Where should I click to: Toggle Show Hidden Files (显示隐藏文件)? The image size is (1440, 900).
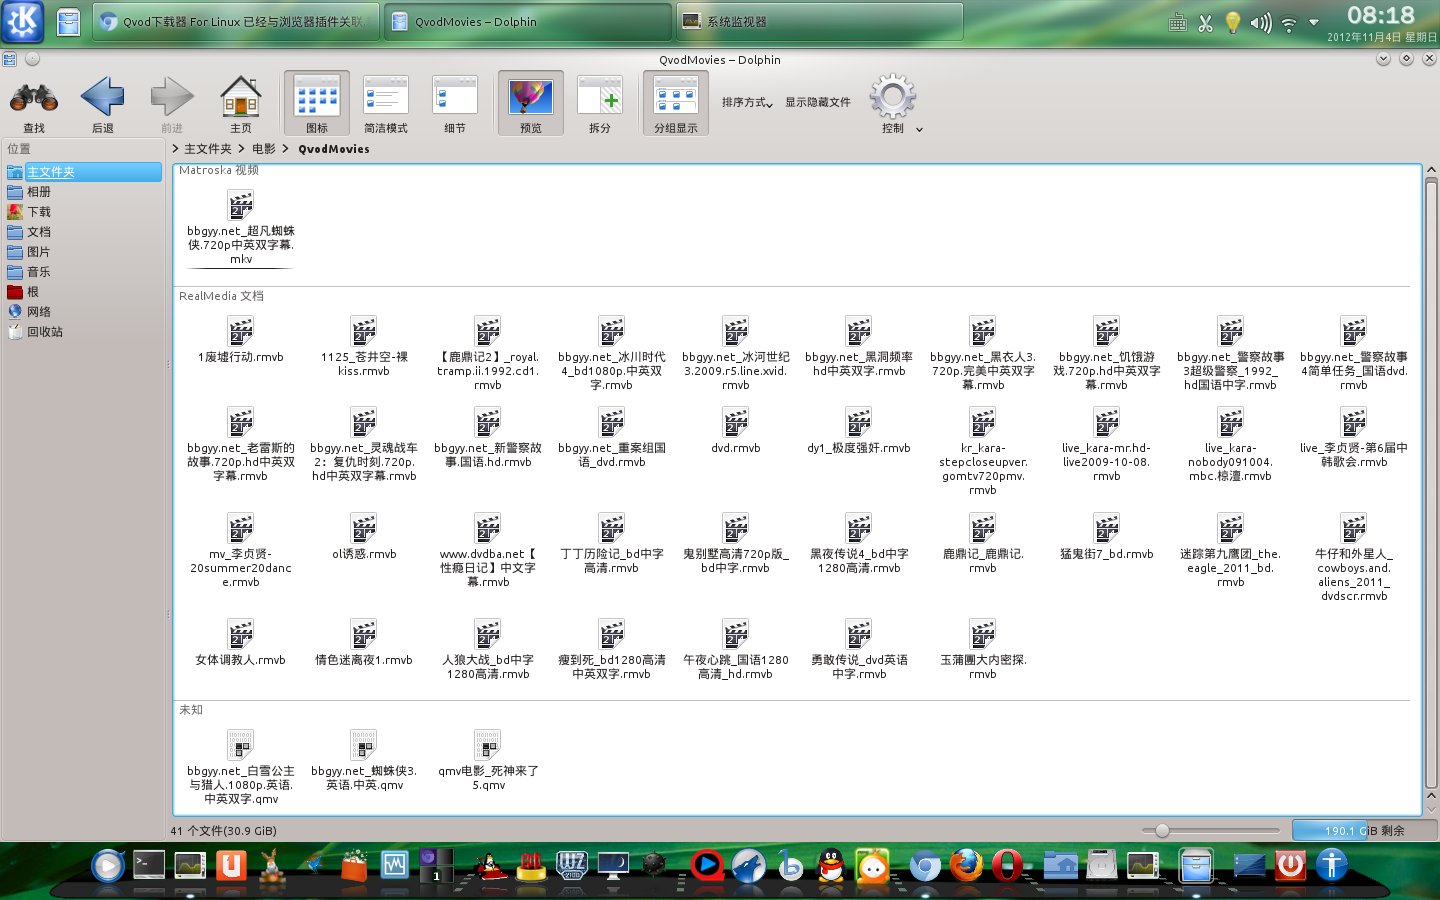[818, 102]
